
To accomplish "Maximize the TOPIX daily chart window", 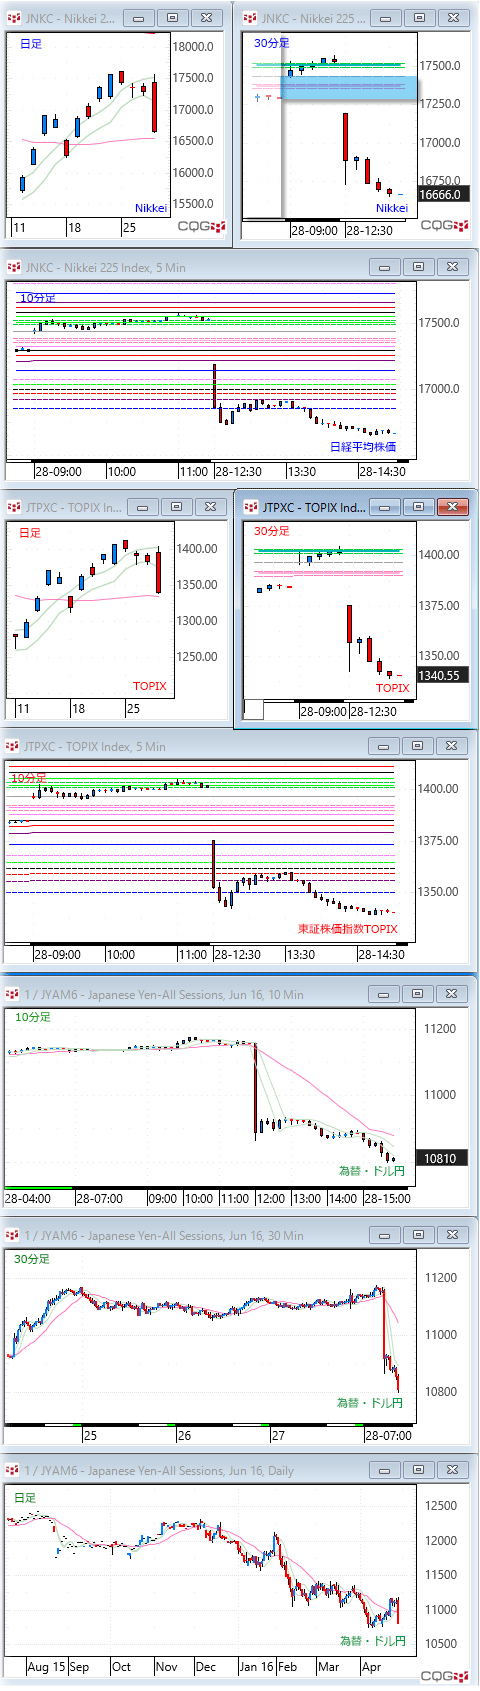I will [x=176, y=507].
